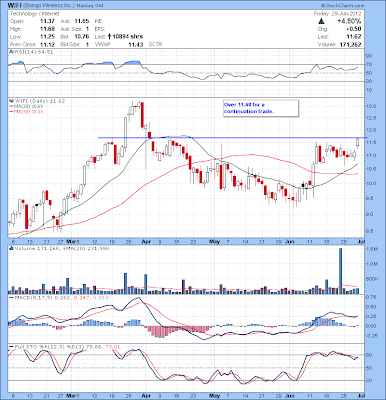This screenshot has height=400, width=386.
Task: Click the Ask price 11.65
Action: coord(81,21)
